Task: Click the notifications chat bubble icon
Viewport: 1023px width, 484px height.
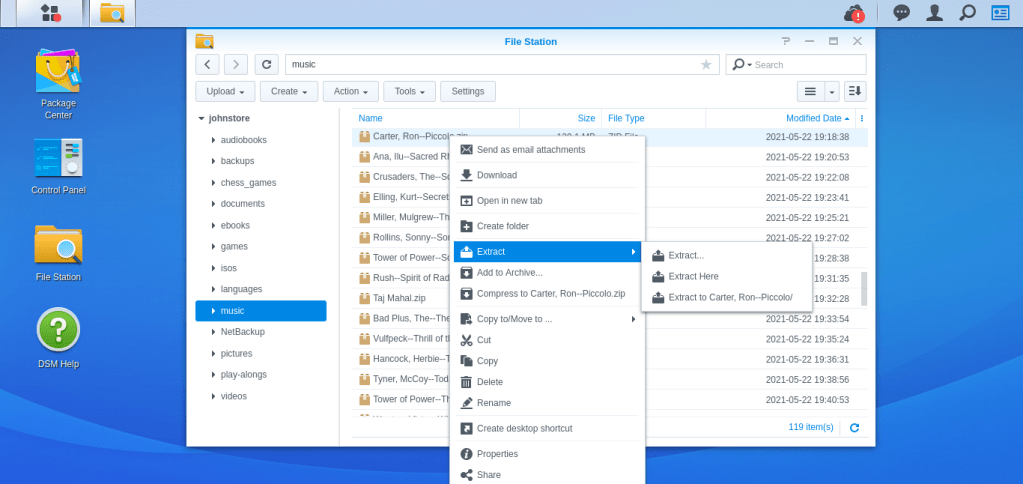Action: [901, 13]
